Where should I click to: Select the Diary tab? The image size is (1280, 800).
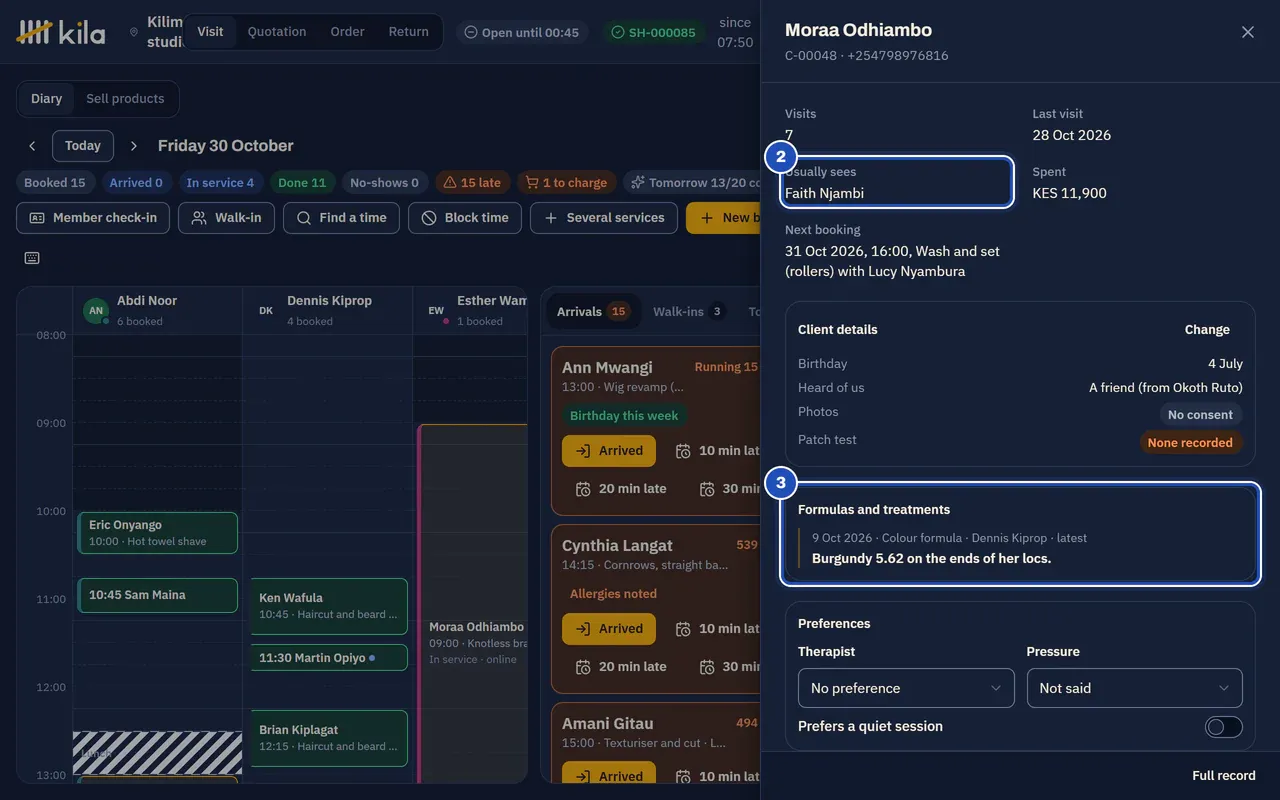[x=46, y=98]
